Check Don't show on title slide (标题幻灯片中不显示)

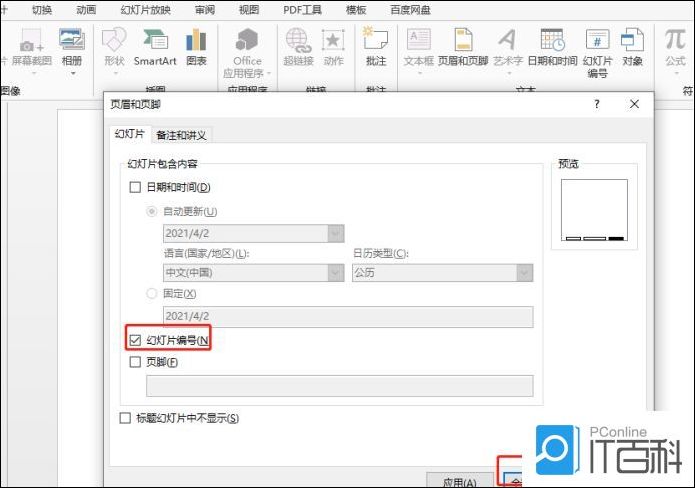tap(125, 418)
